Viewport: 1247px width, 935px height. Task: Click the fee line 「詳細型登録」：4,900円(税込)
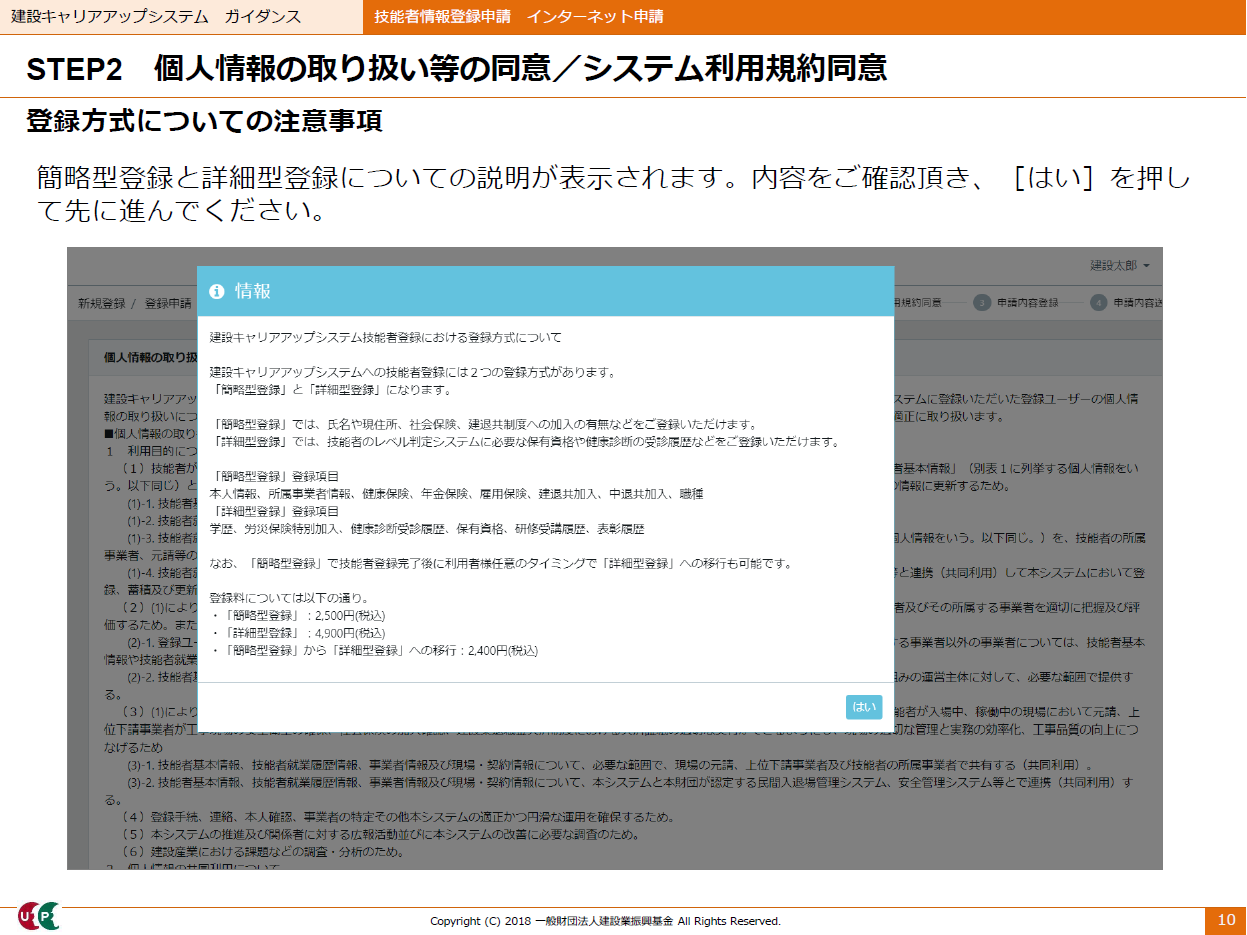[297, 633]
